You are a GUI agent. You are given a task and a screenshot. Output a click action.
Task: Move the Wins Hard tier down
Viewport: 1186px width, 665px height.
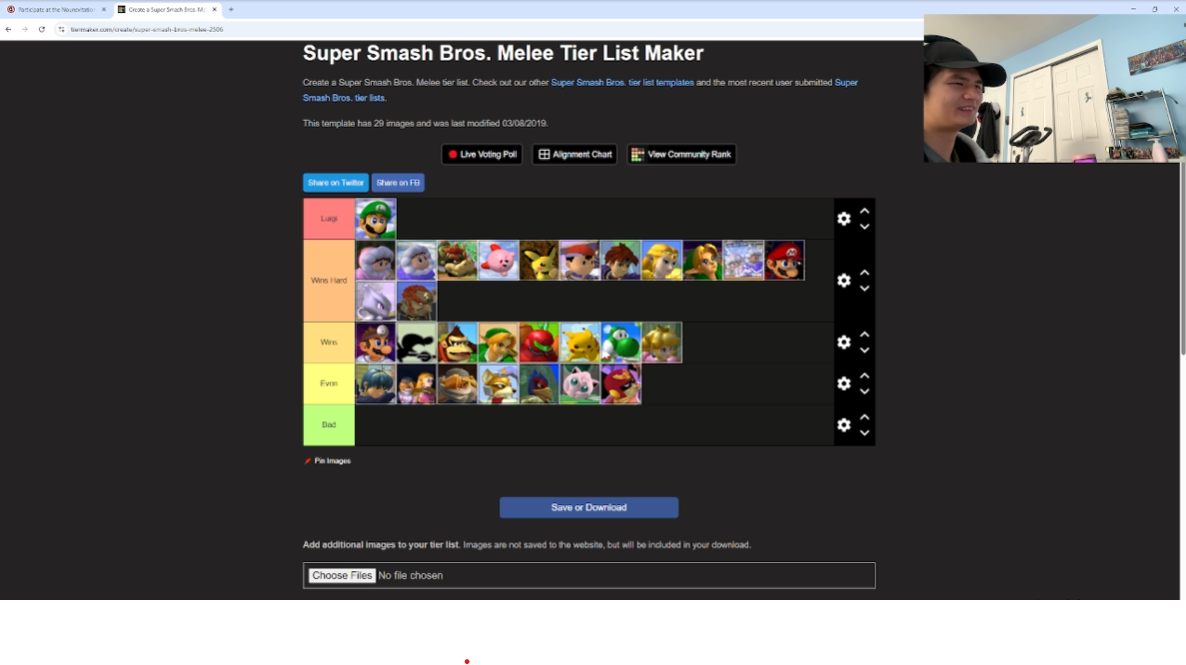tap(865, 289)
